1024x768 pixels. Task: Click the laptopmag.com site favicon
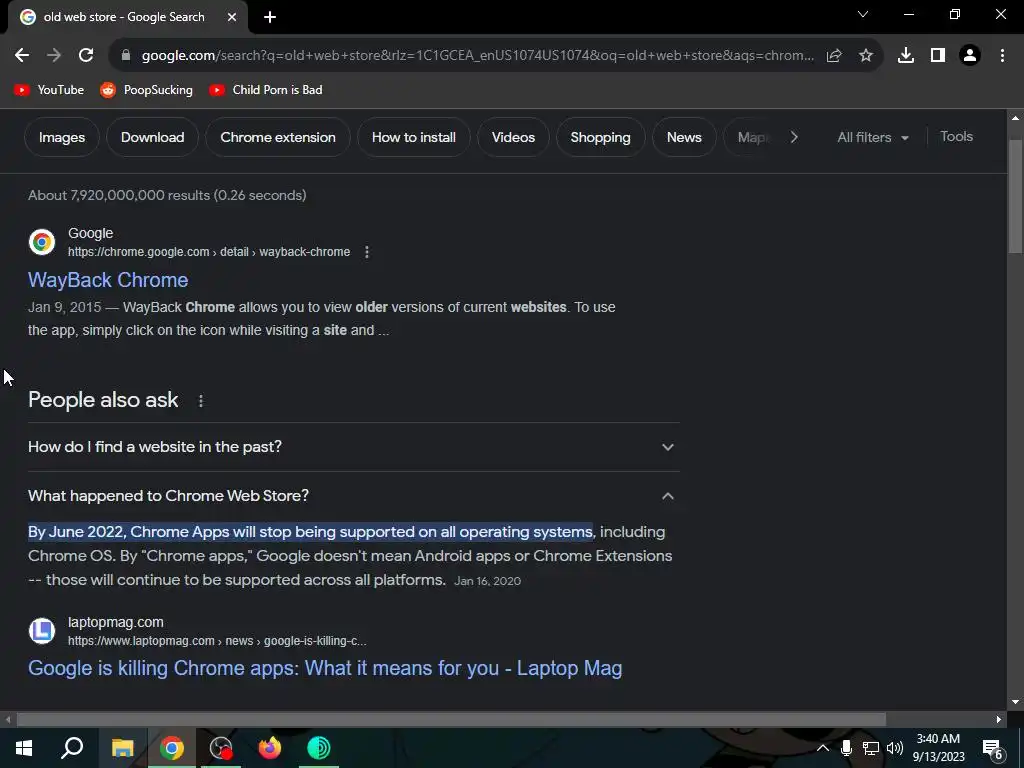(x=42, y=631)
